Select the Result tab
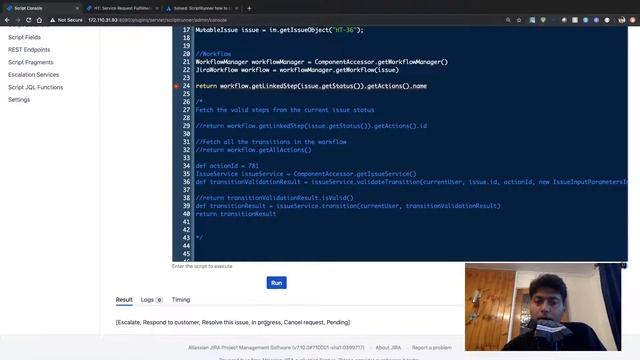Screen dimensions: 640x360 124,300
